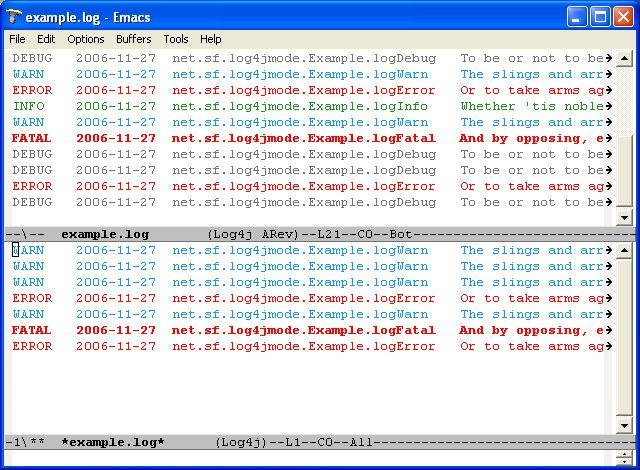Open the Help menu

[x=211, y=39]
